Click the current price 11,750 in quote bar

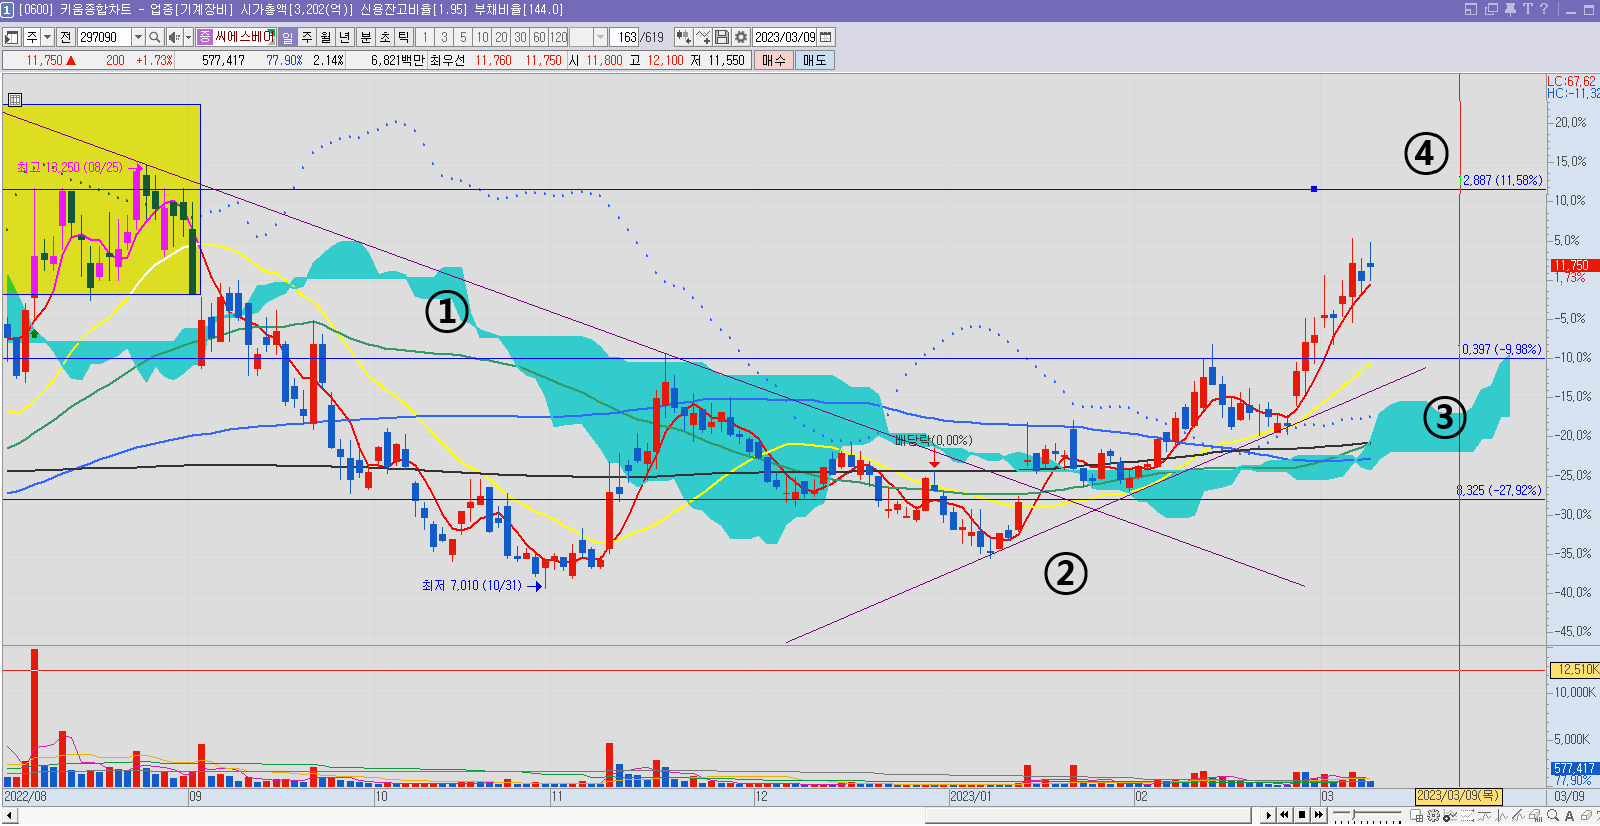coord(44,60)
